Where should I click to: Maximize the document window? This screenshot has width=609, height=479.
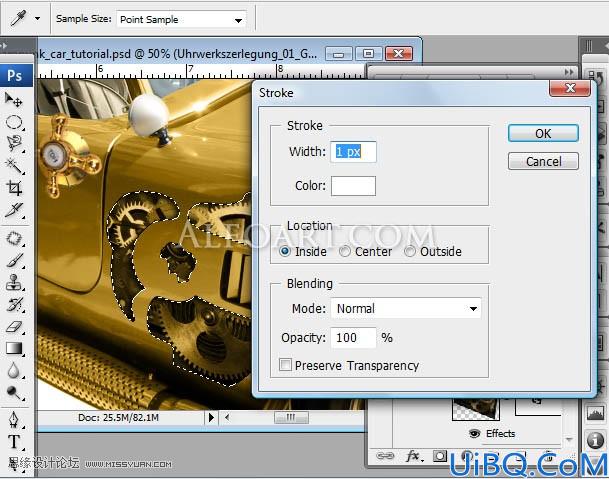click(x=368, y=54)
